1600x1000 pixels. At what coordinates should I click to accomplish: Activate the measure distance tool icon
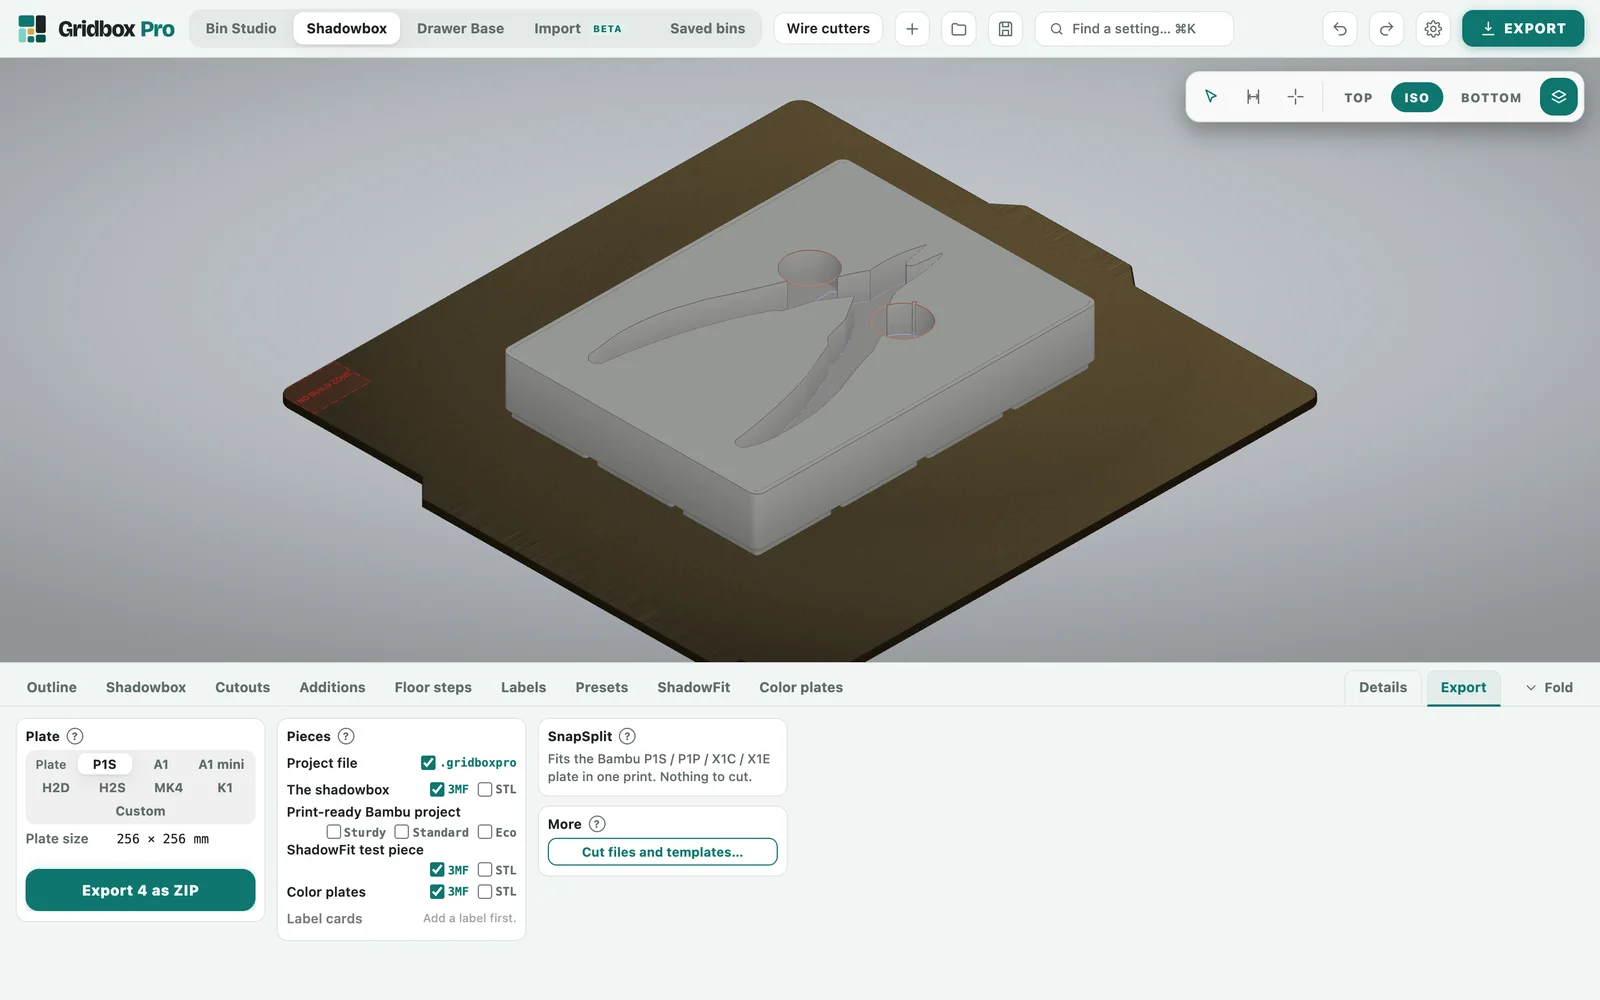click(x=1253, y=97)
